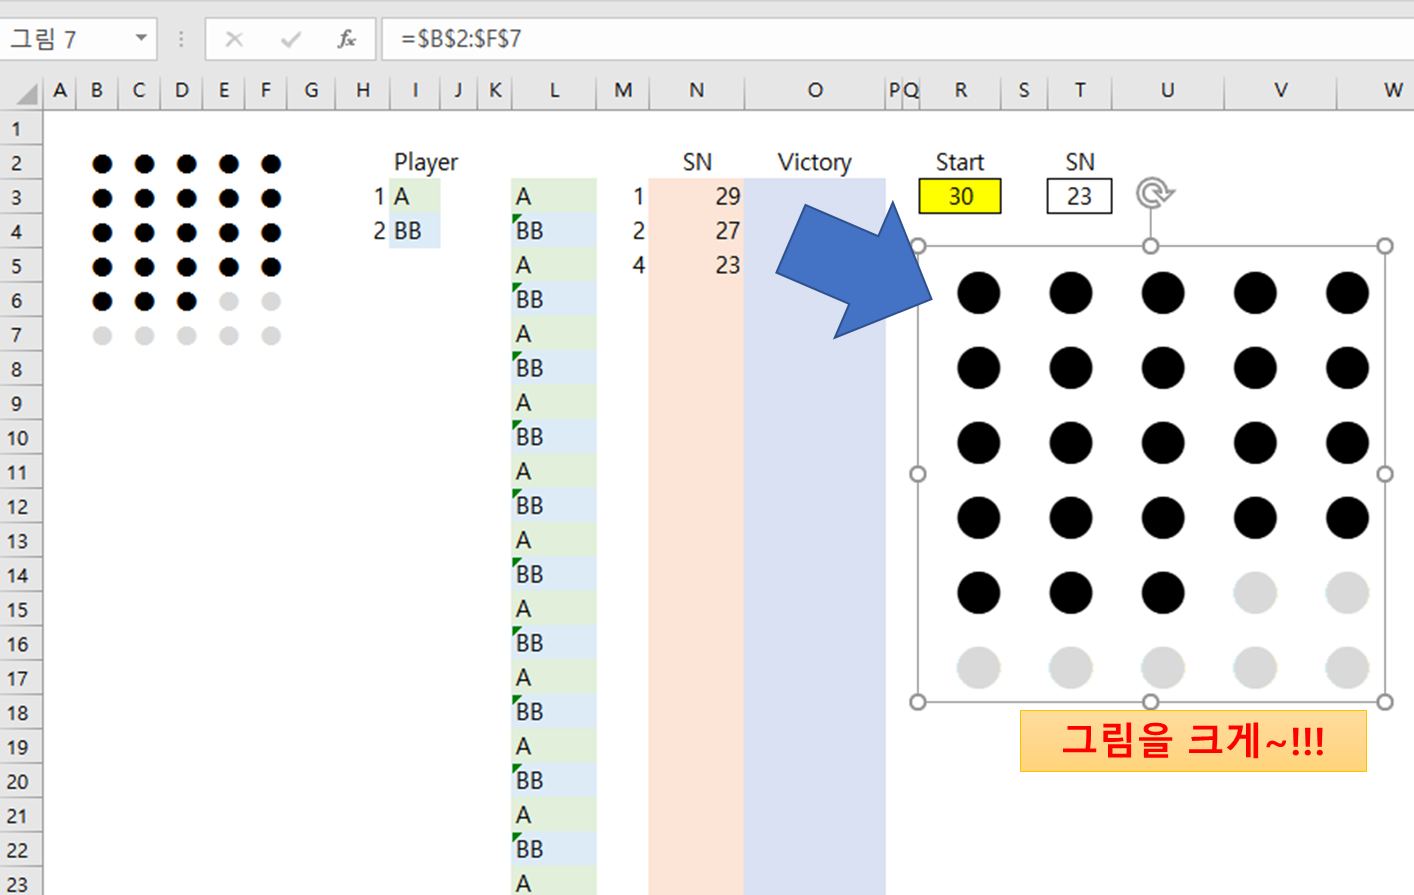Click the Select All corner triangle
This screenshot has height=895, width=1414.
pyautogui.click(x=26, y=93)
